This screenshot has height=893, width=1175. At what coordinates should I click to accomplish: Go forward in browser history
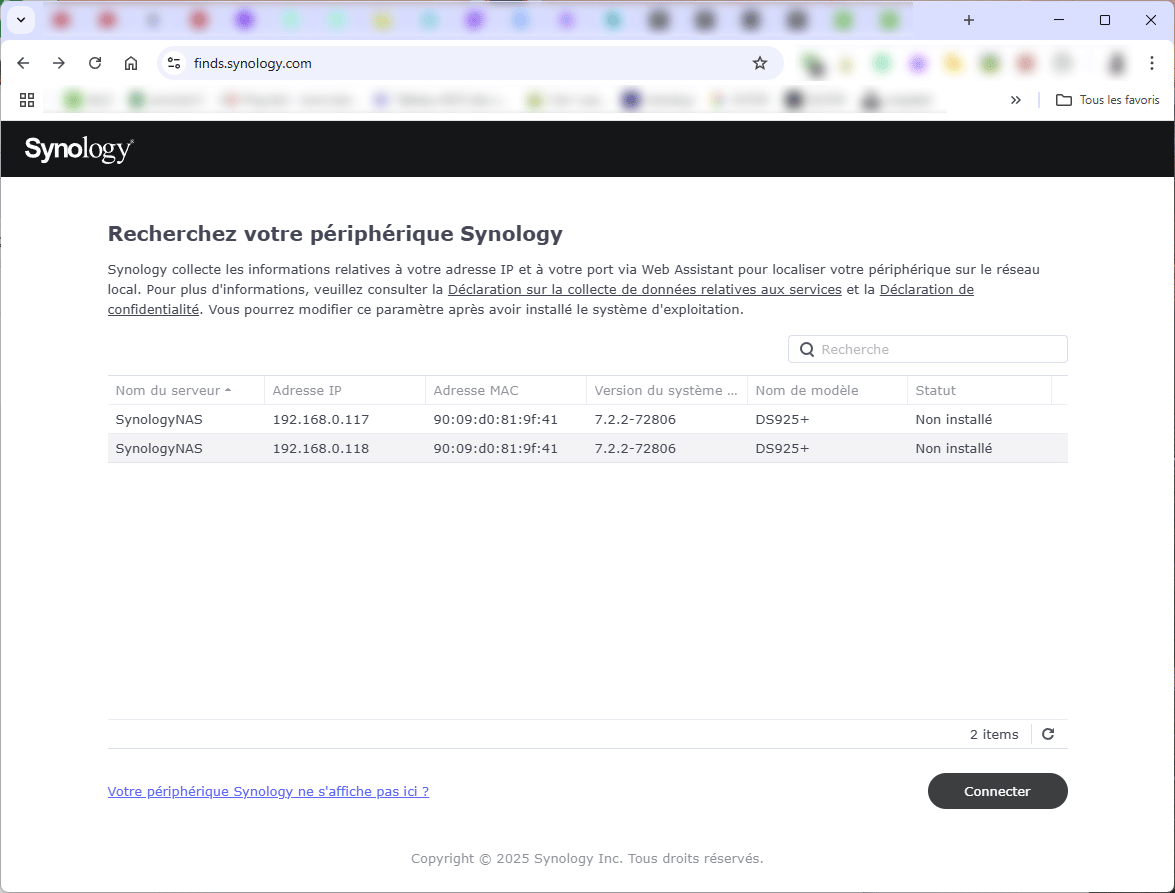coord(59,63)
